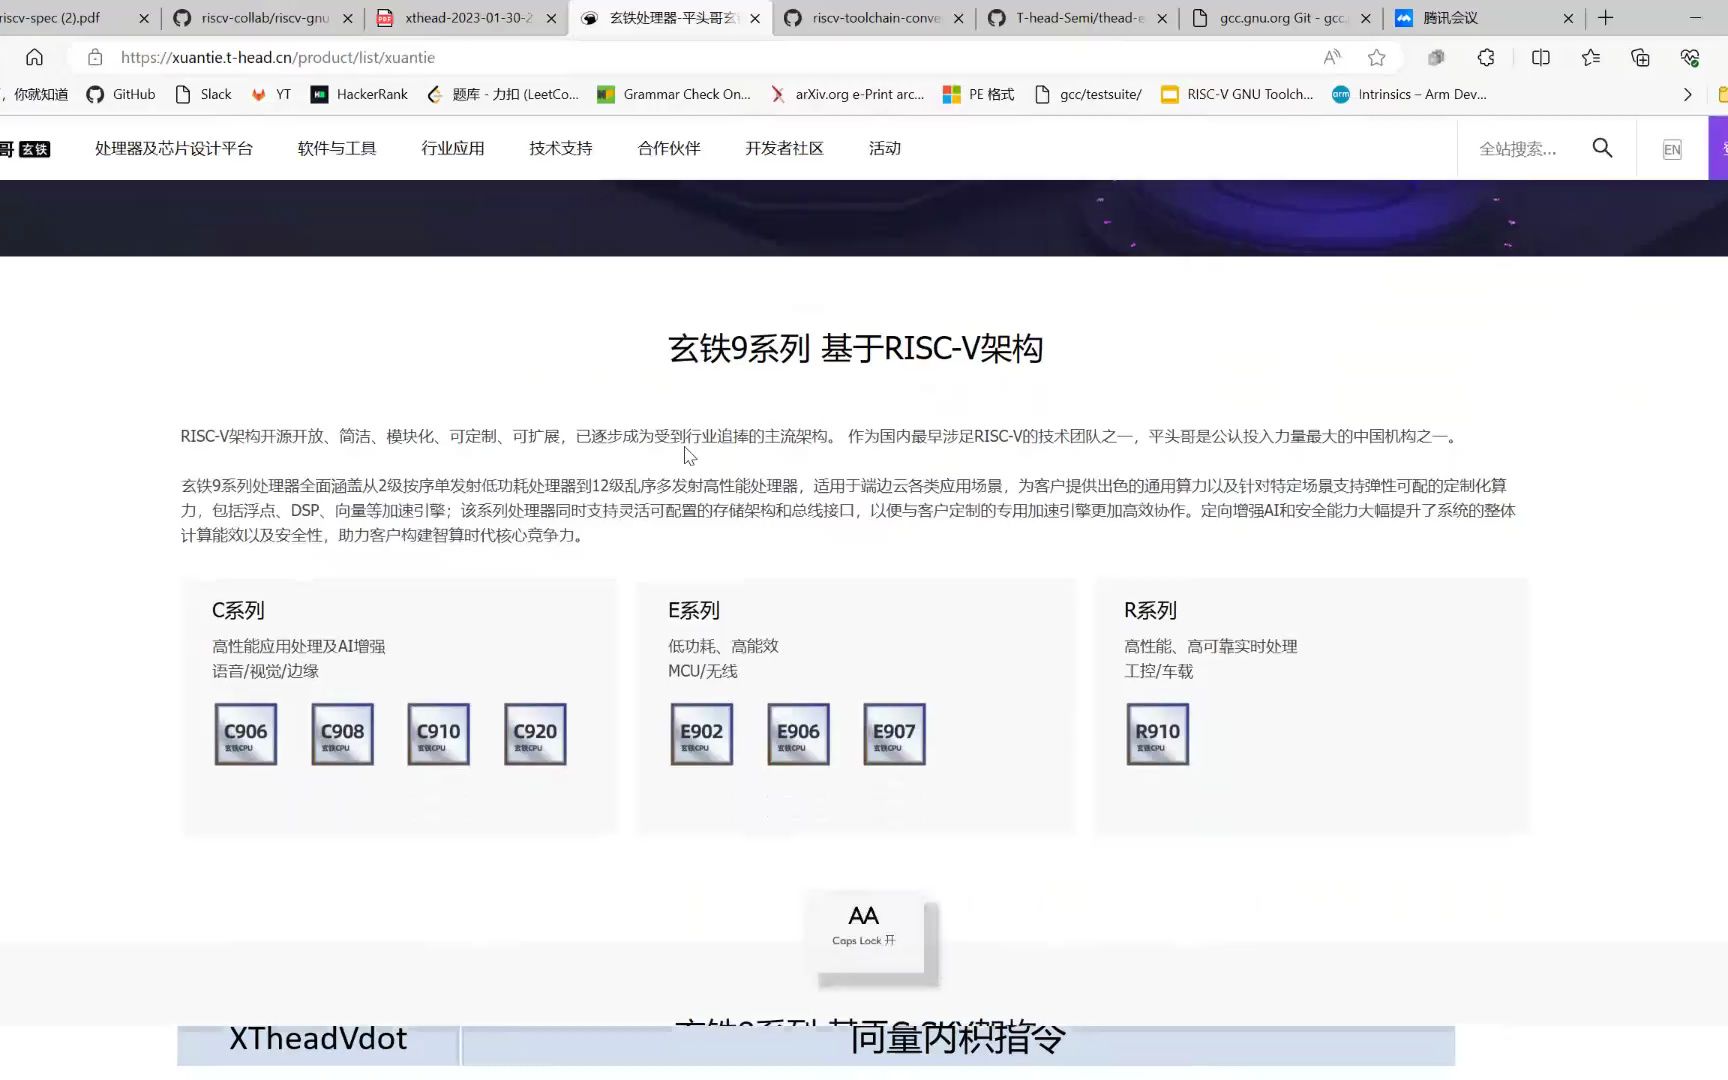
Task: Click the 全站搜索 search field
Action: (x=1518, y=149)
